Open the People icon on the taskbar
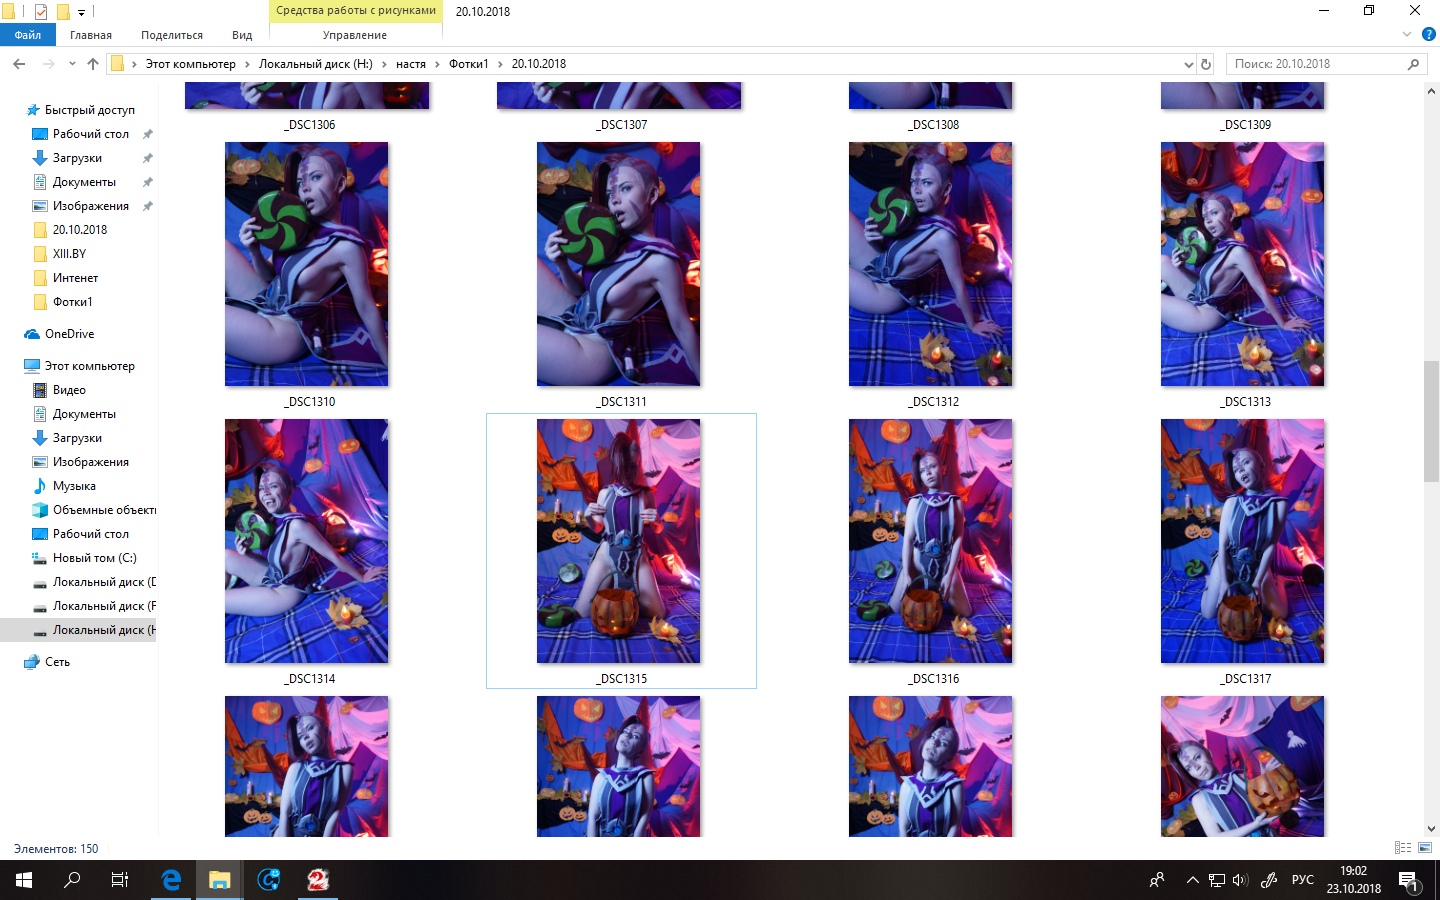 pos(1157,880)
